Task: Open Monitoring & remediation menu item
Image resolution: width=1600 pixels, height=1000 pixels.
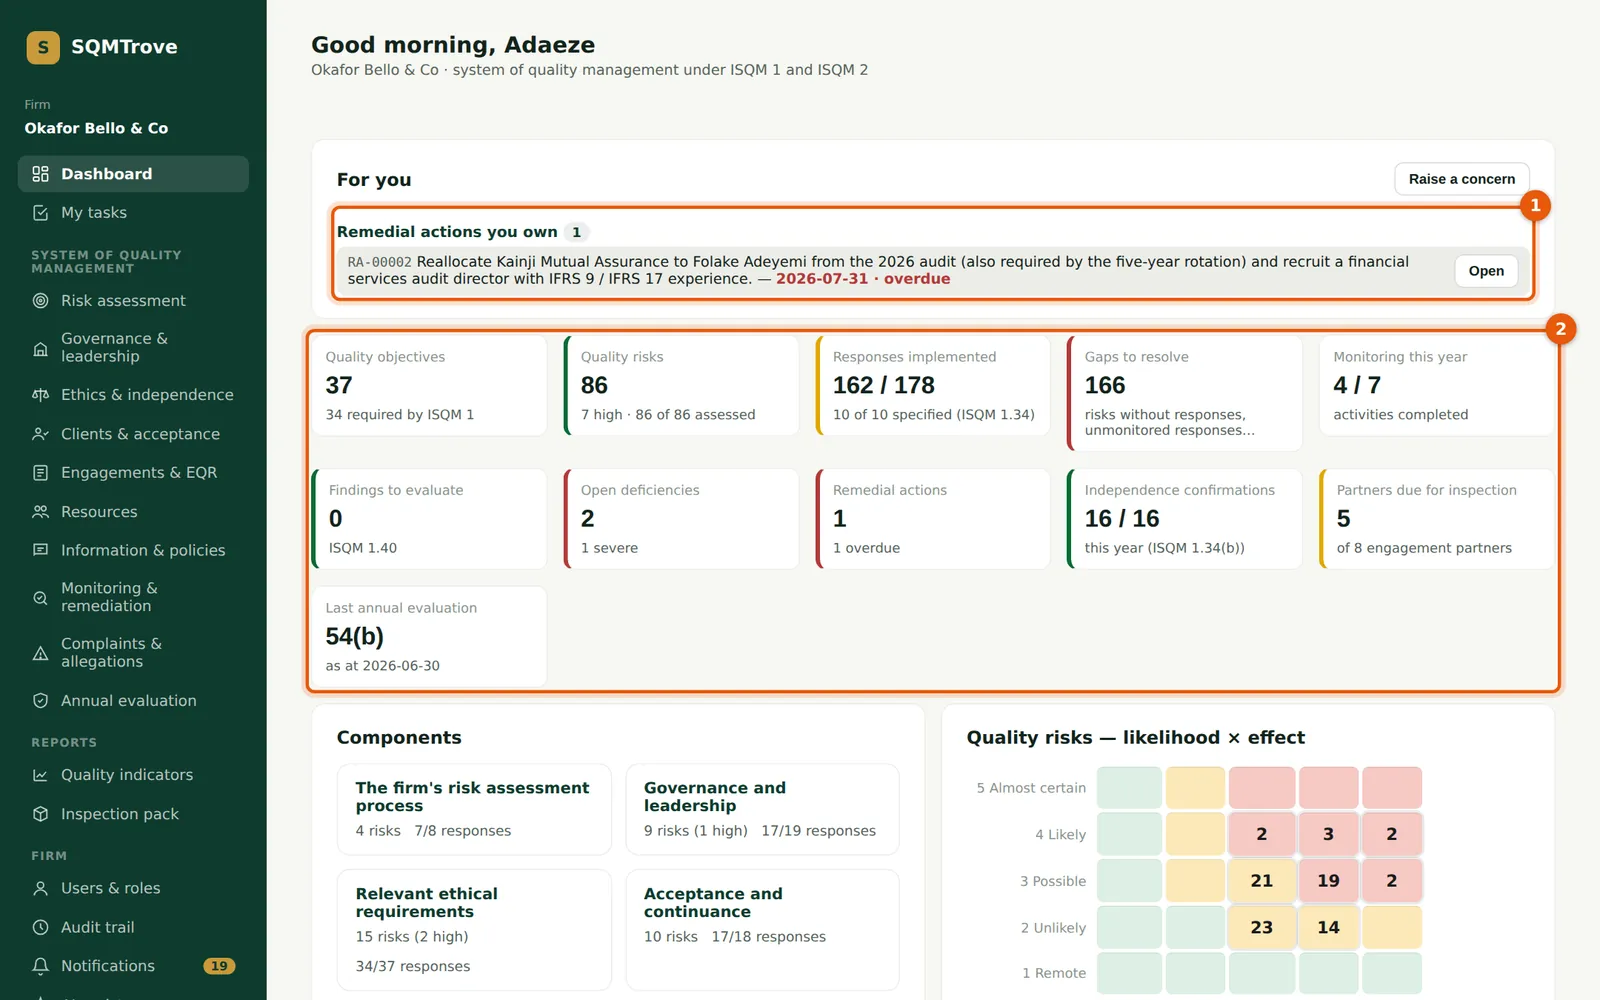Action: (x=133, y=597)
